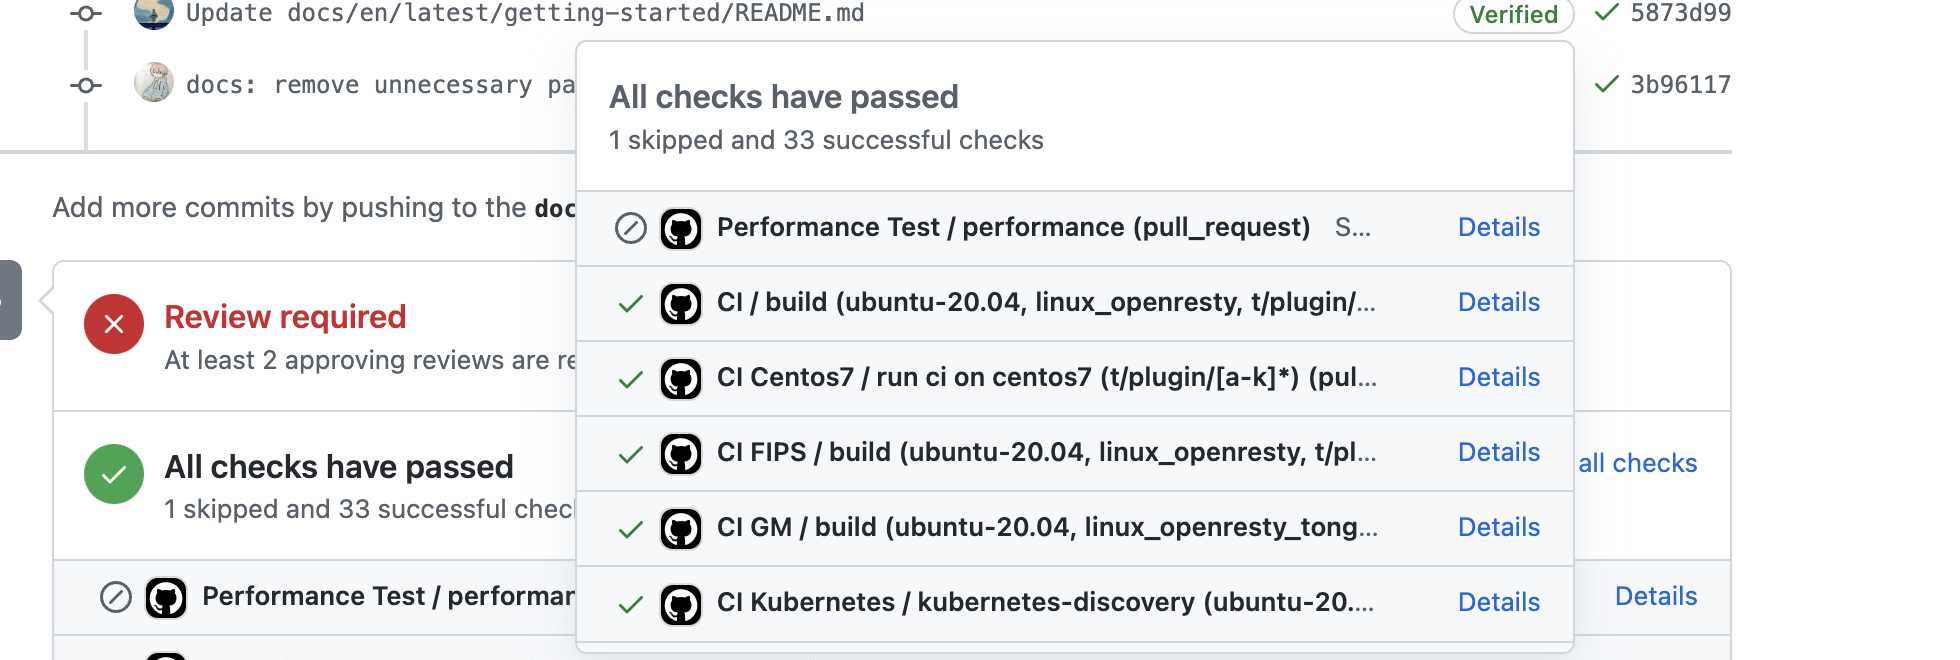Click the GitHub Actions icon for Performance Test popup row

(x=681, y=229)
